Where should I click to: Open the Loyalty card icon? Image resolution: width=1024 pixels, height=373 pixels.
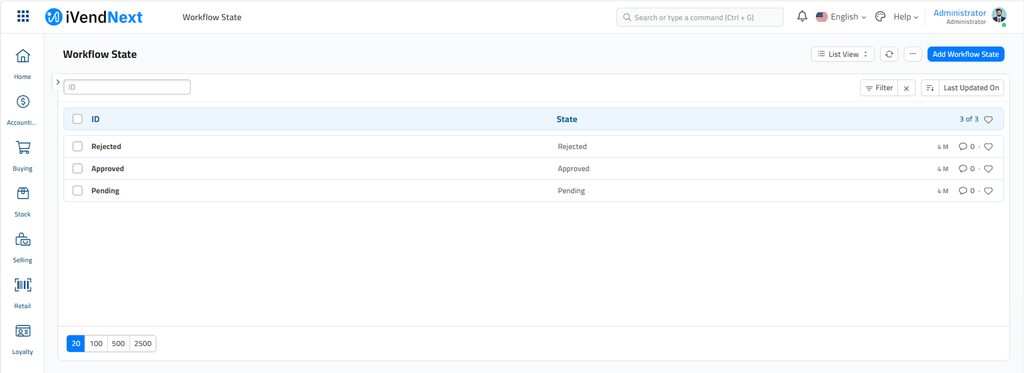click(x=23, y=331)
